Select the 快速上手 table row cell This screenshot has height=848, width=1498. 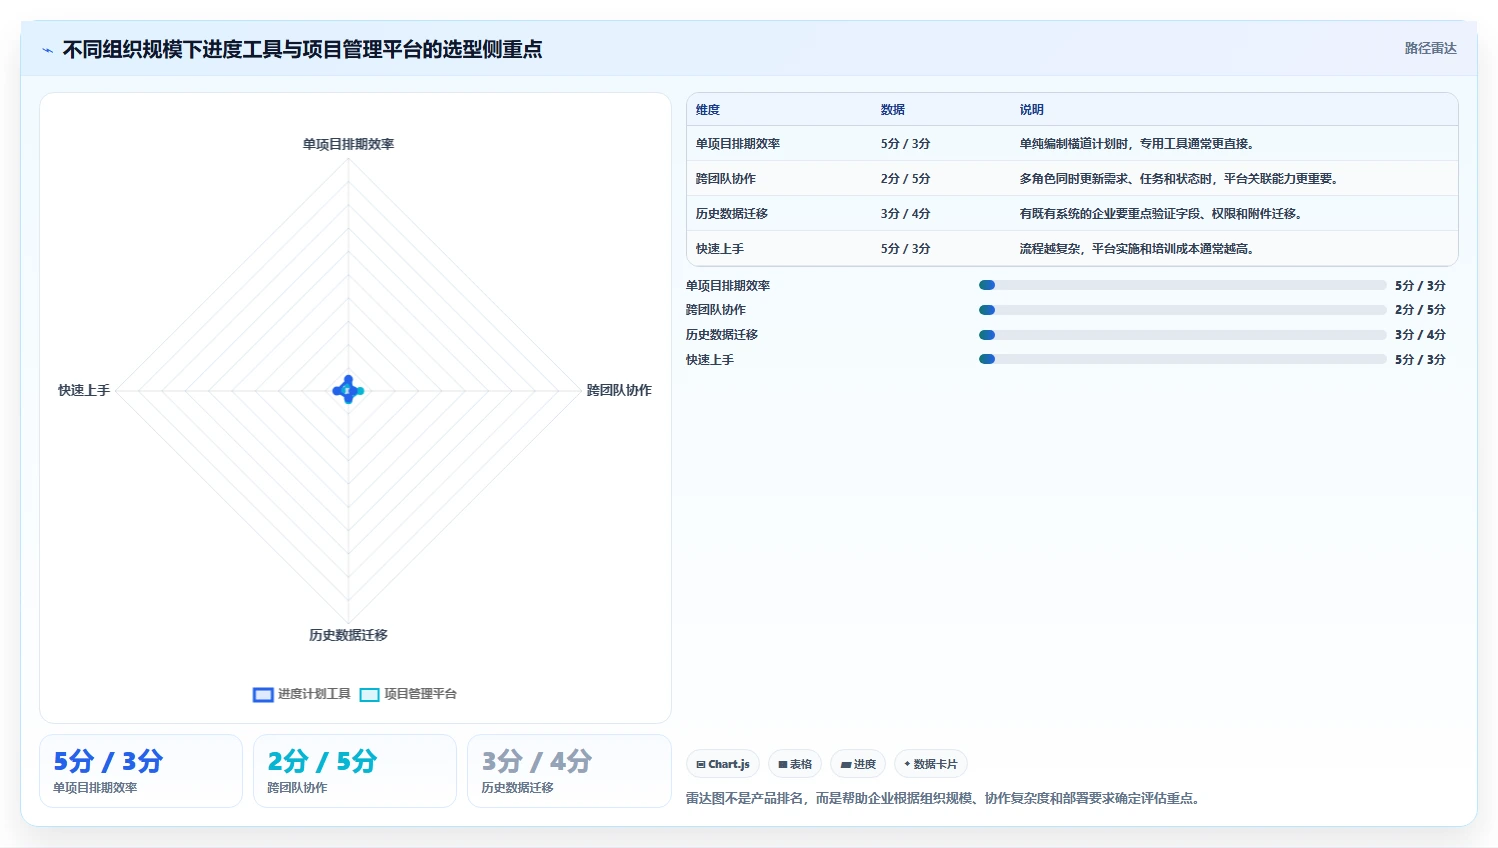click(720, 249)
